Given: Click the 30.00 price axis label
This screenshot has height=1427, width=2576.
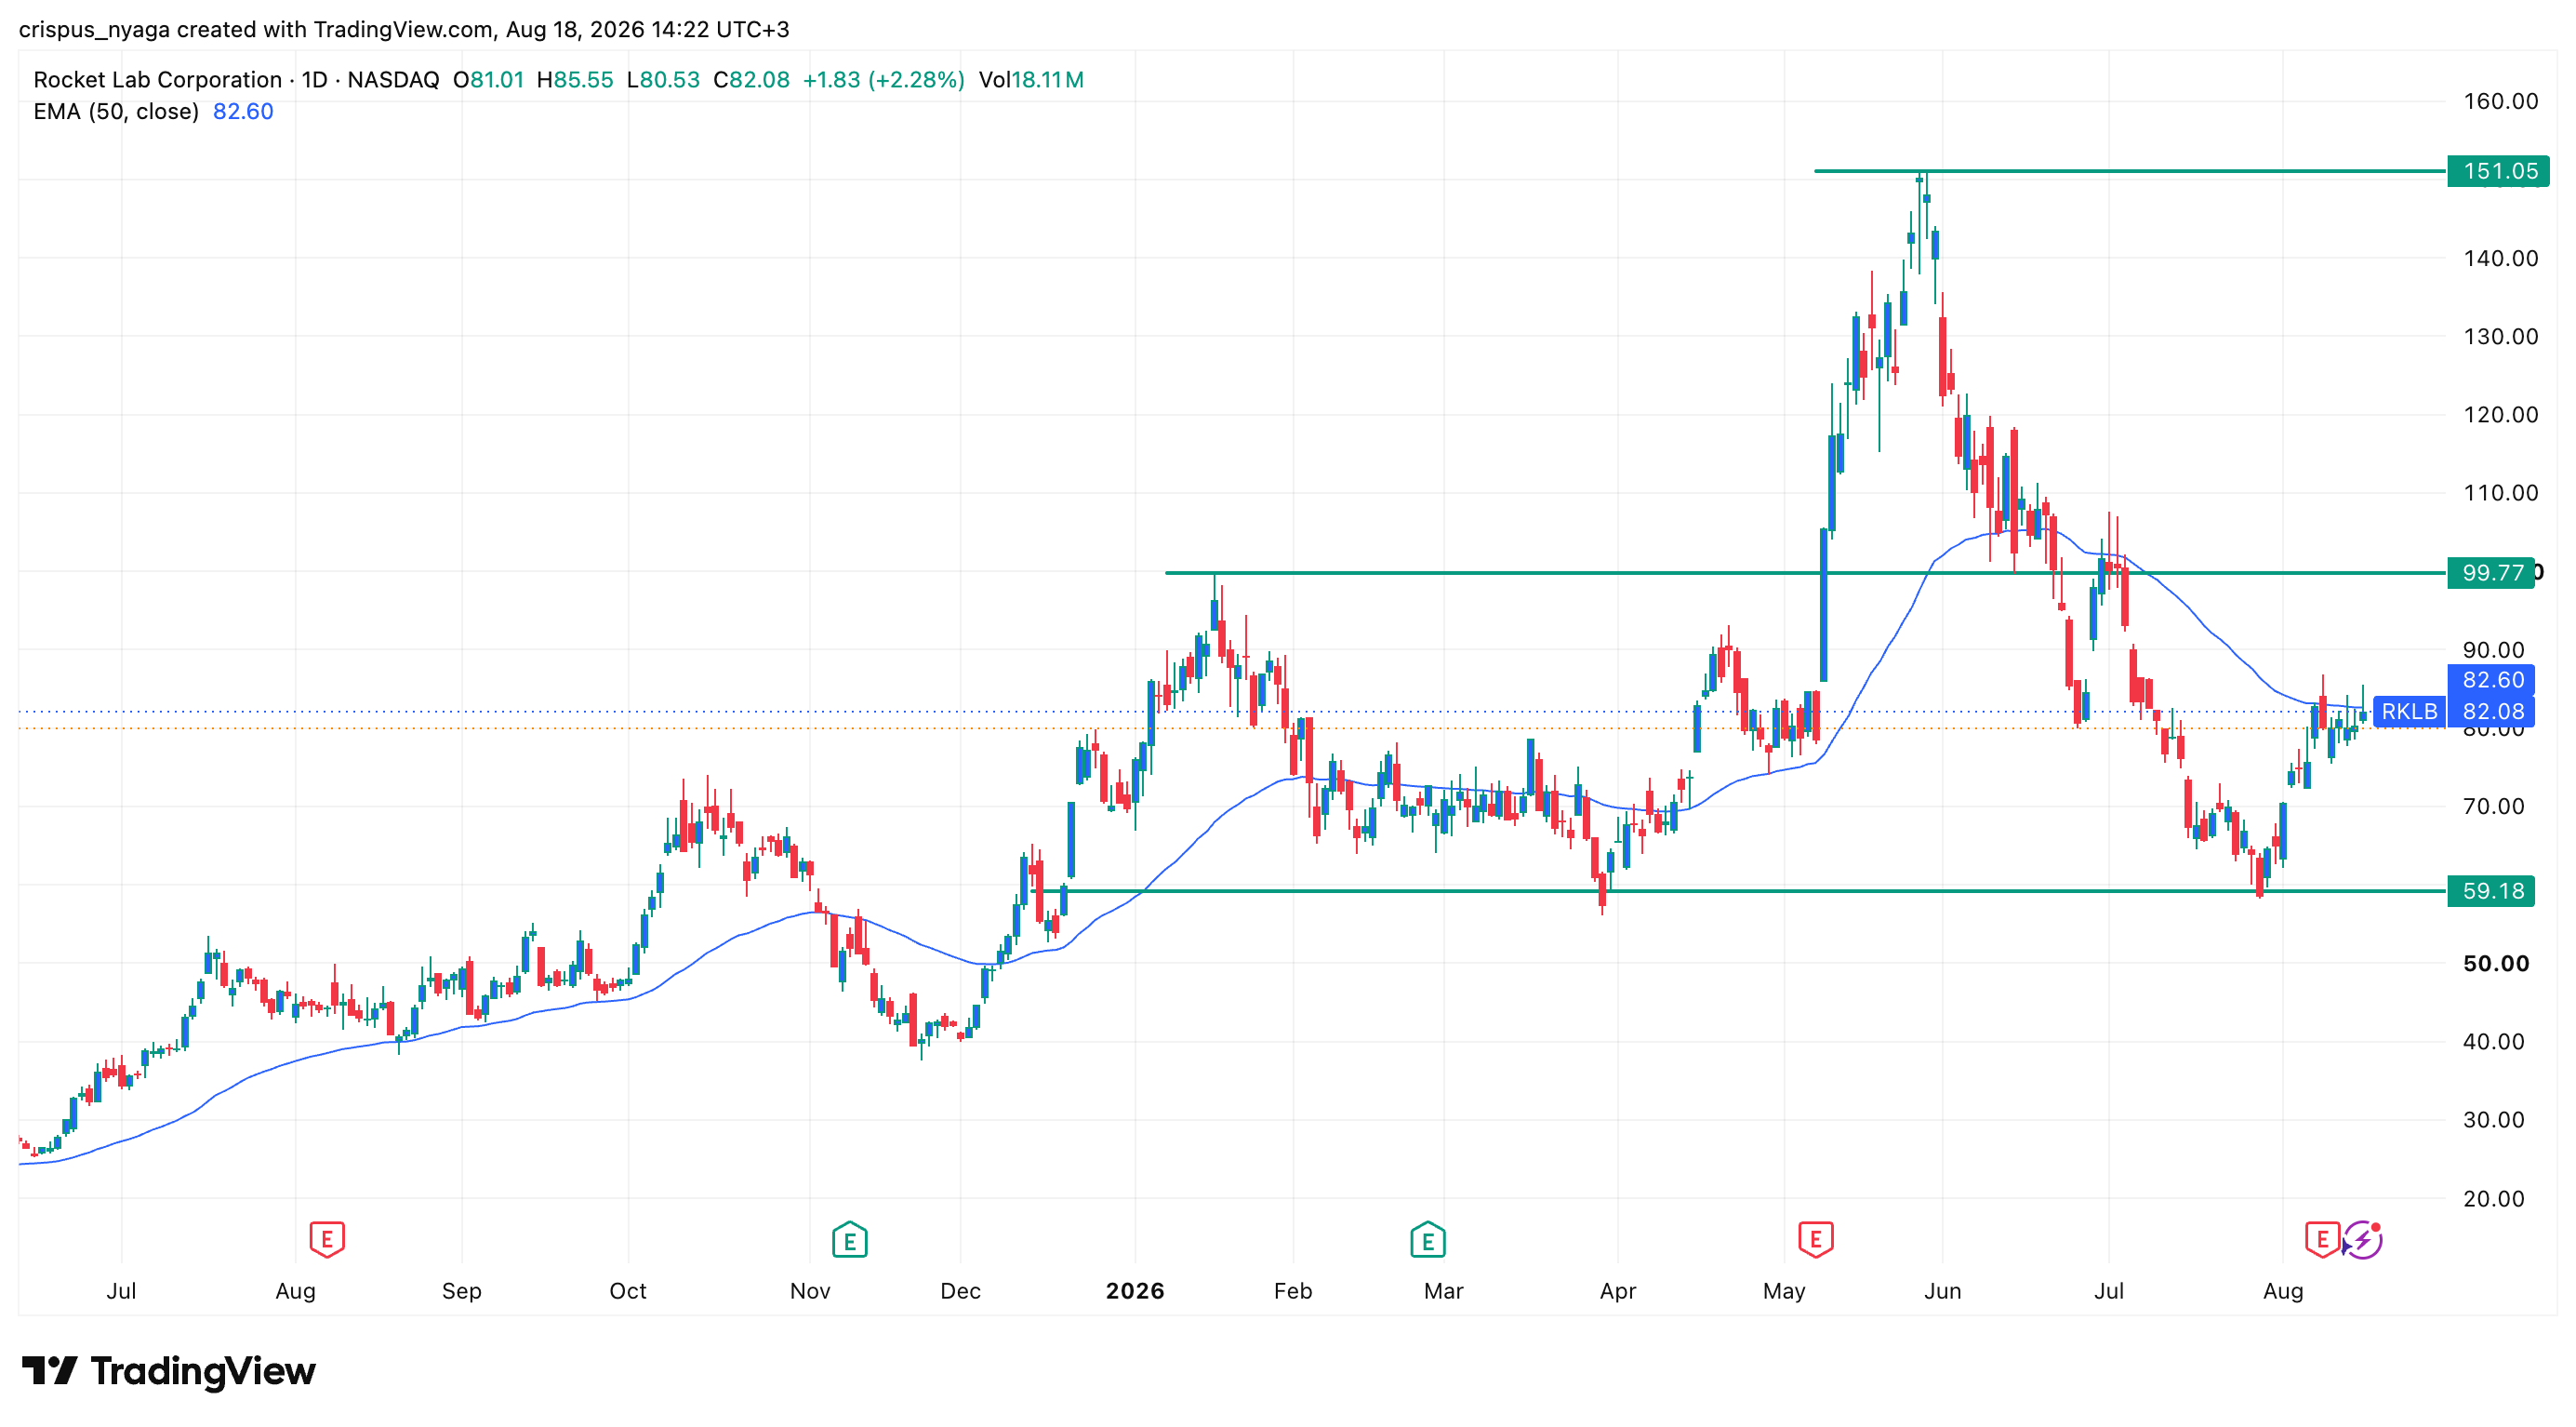Looking at the screenshot, I should pos(2494,1119).
